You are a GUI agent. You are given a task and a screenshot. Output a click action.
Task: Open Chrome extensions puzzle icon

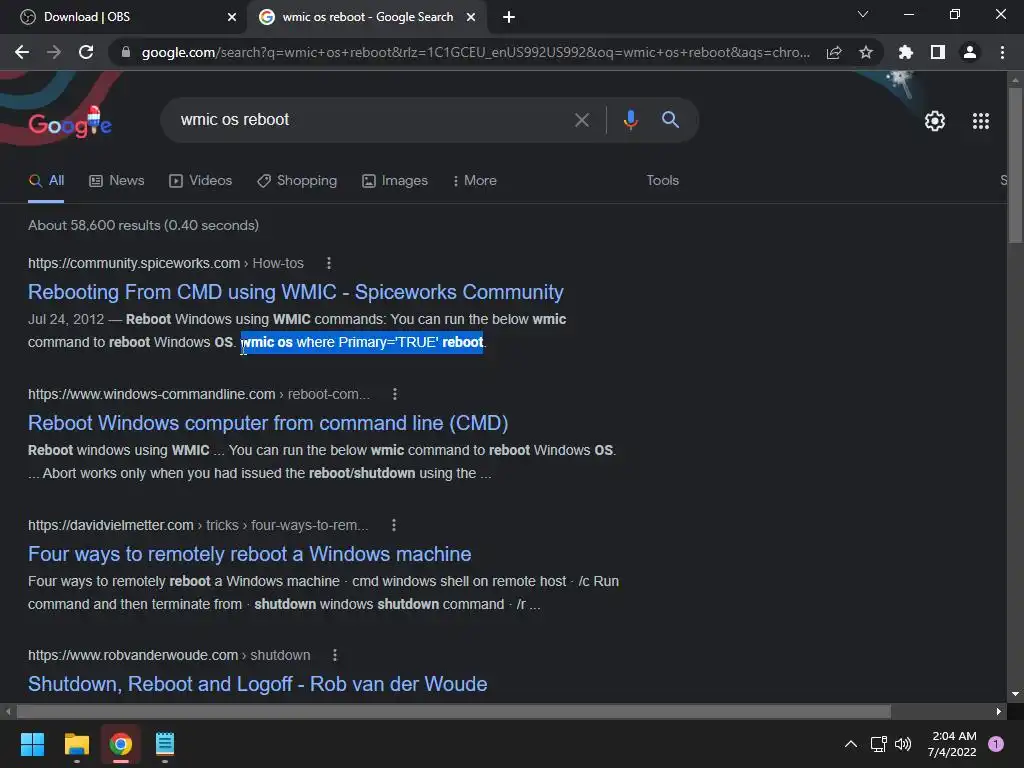point(905,52)
